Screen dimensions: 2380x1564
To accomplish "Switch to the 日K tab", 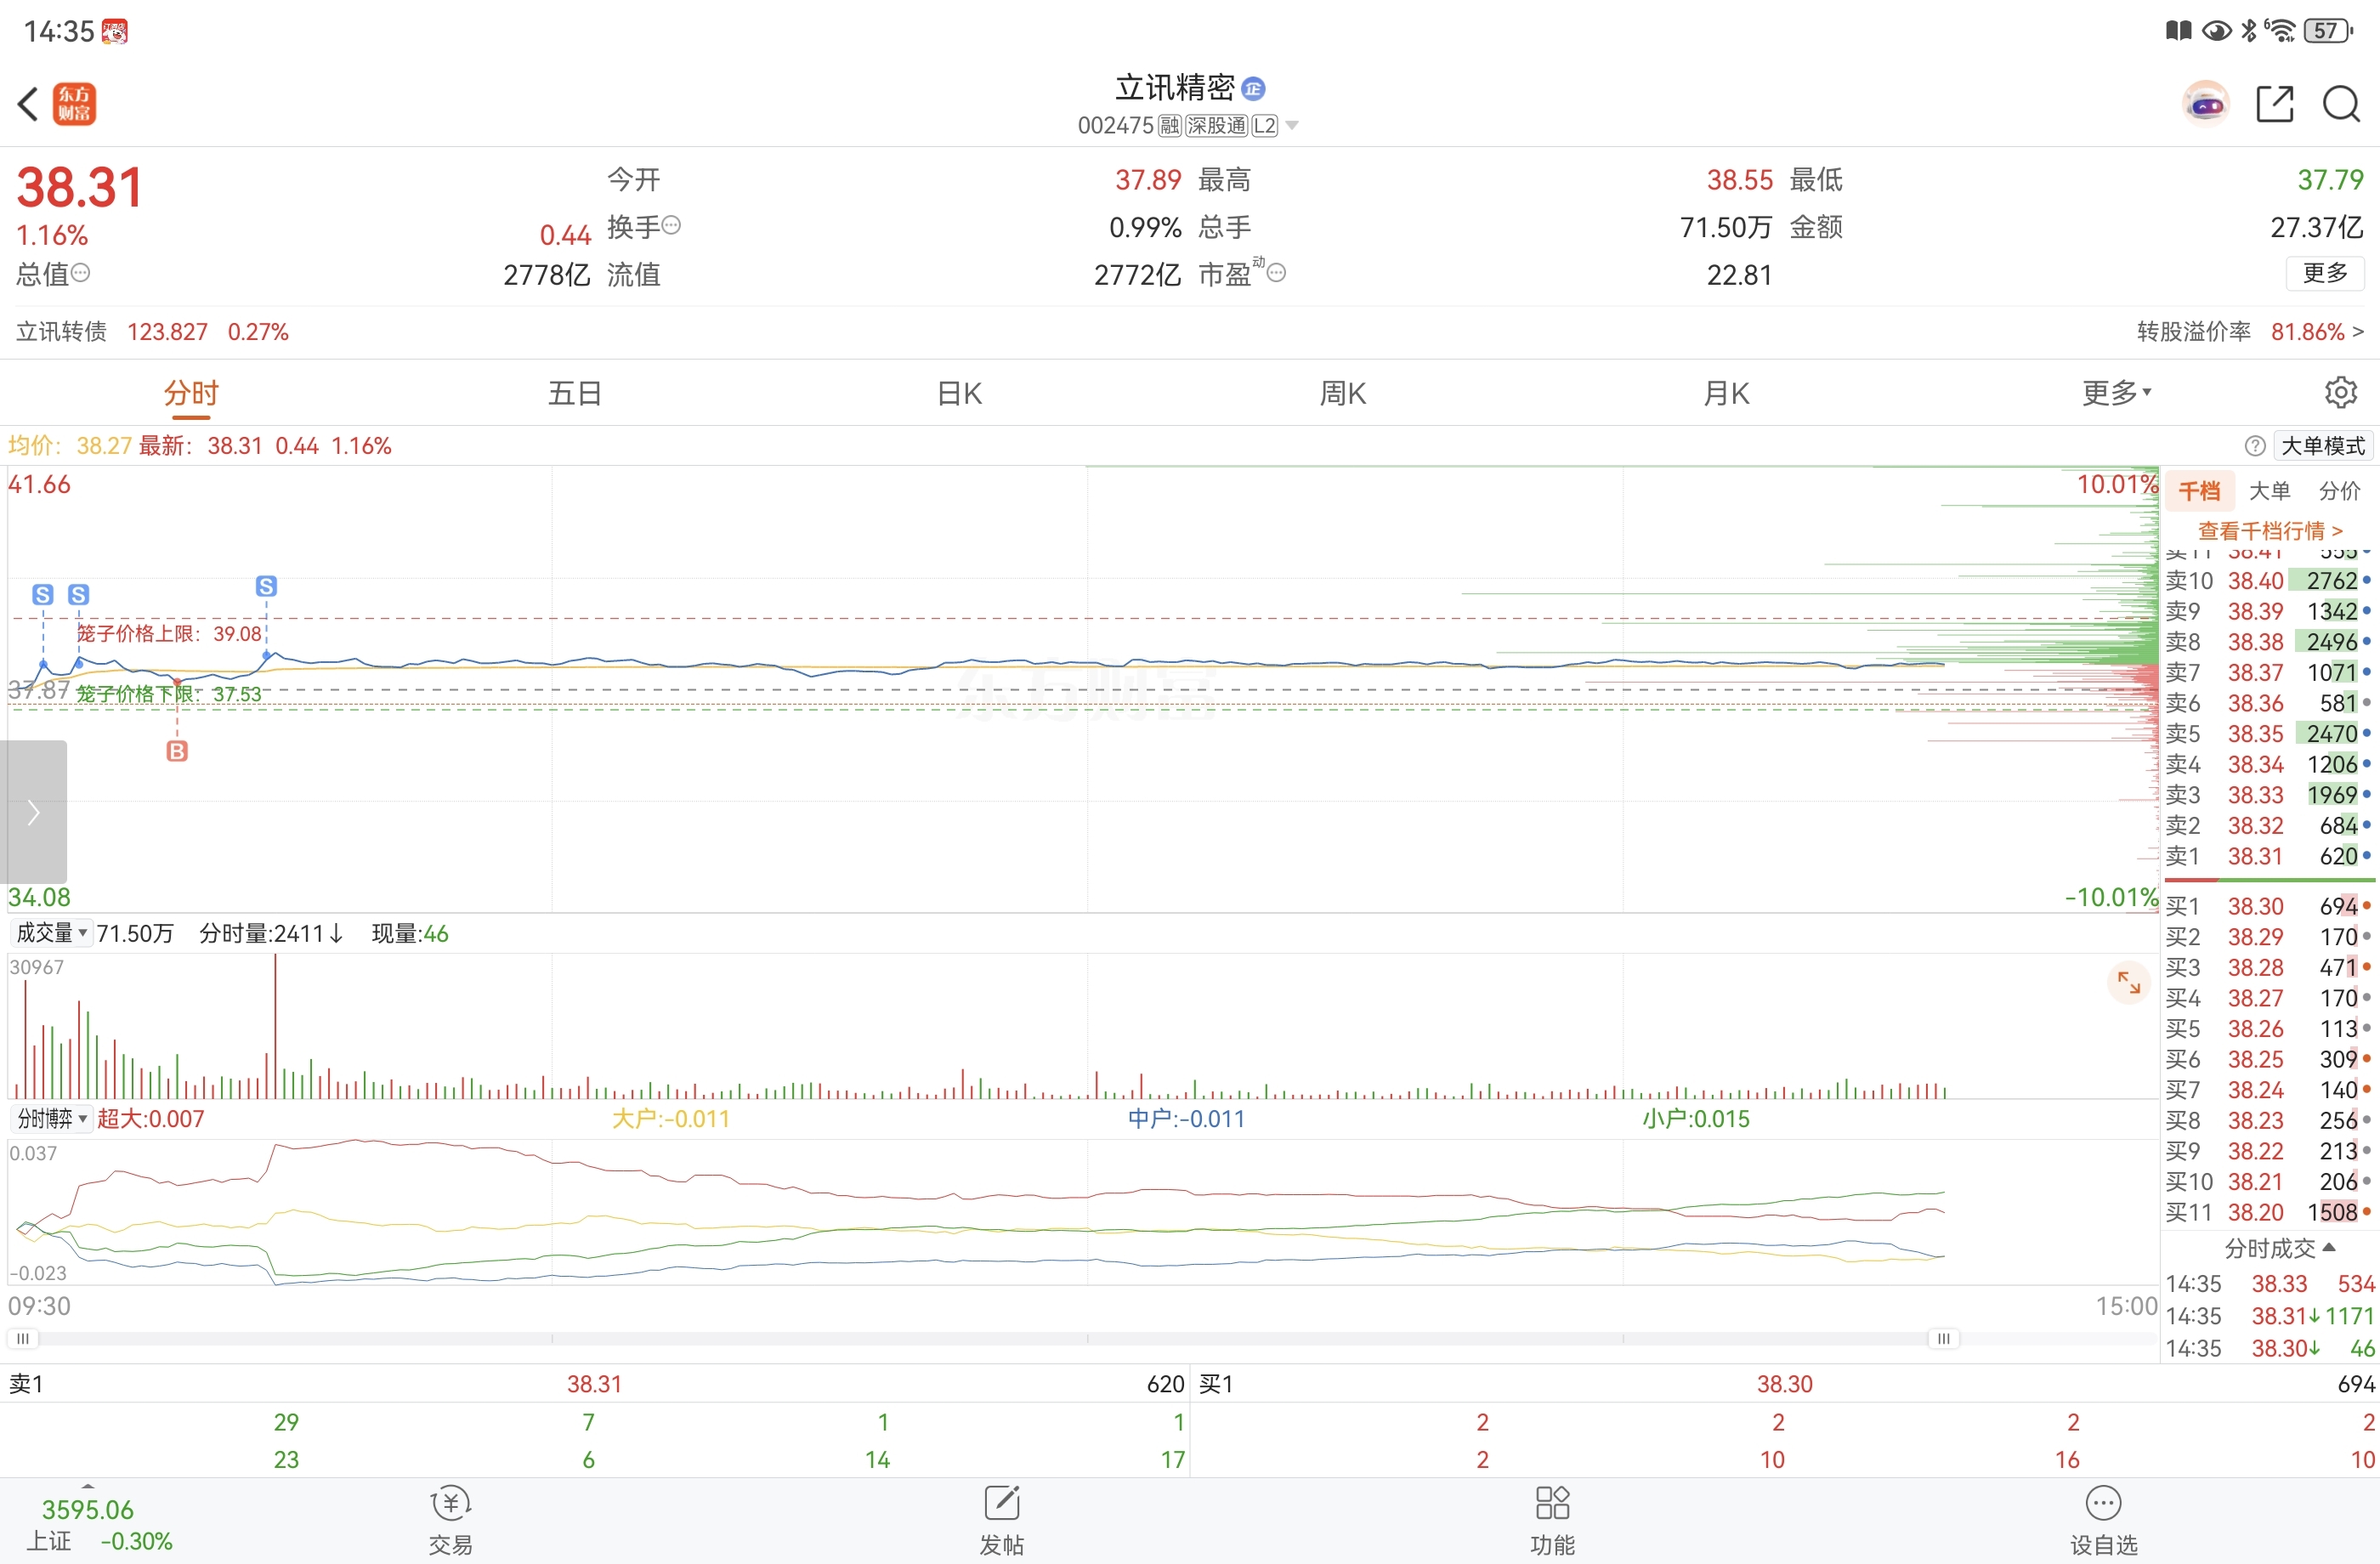I will pyautogui.click(x=959, y=393).
